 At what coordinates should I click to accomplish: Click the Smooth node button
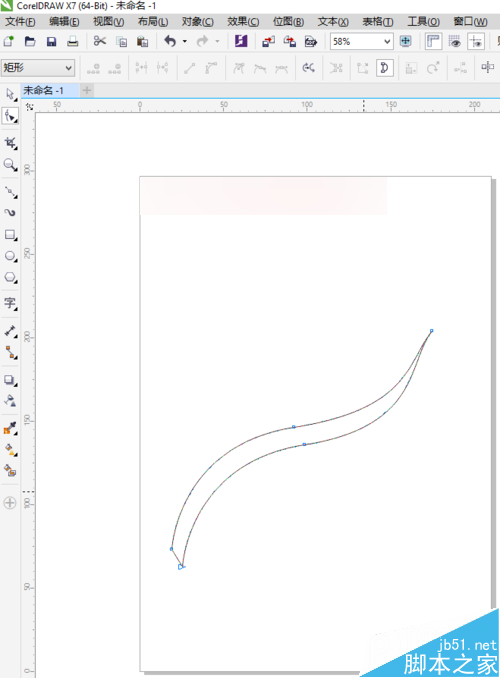click(260, 68)
